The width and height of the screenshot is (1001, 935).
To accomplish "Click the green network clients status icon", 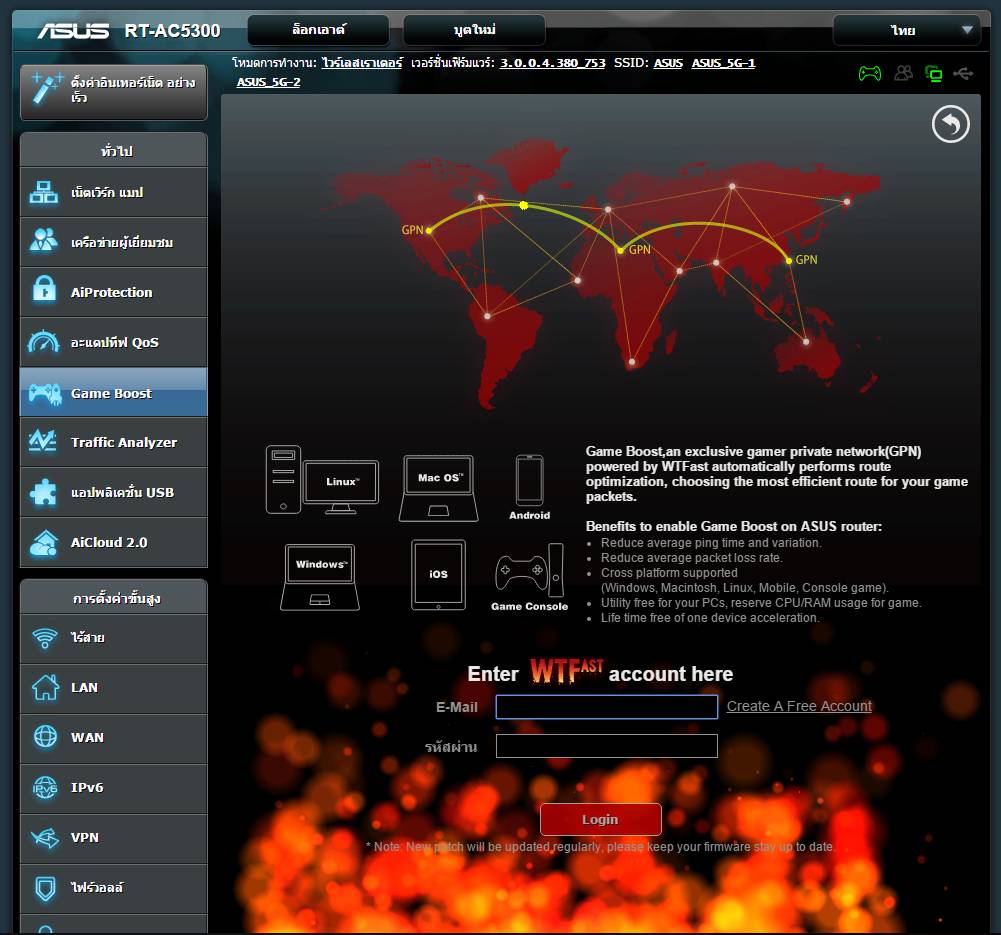I will (933, 74).
